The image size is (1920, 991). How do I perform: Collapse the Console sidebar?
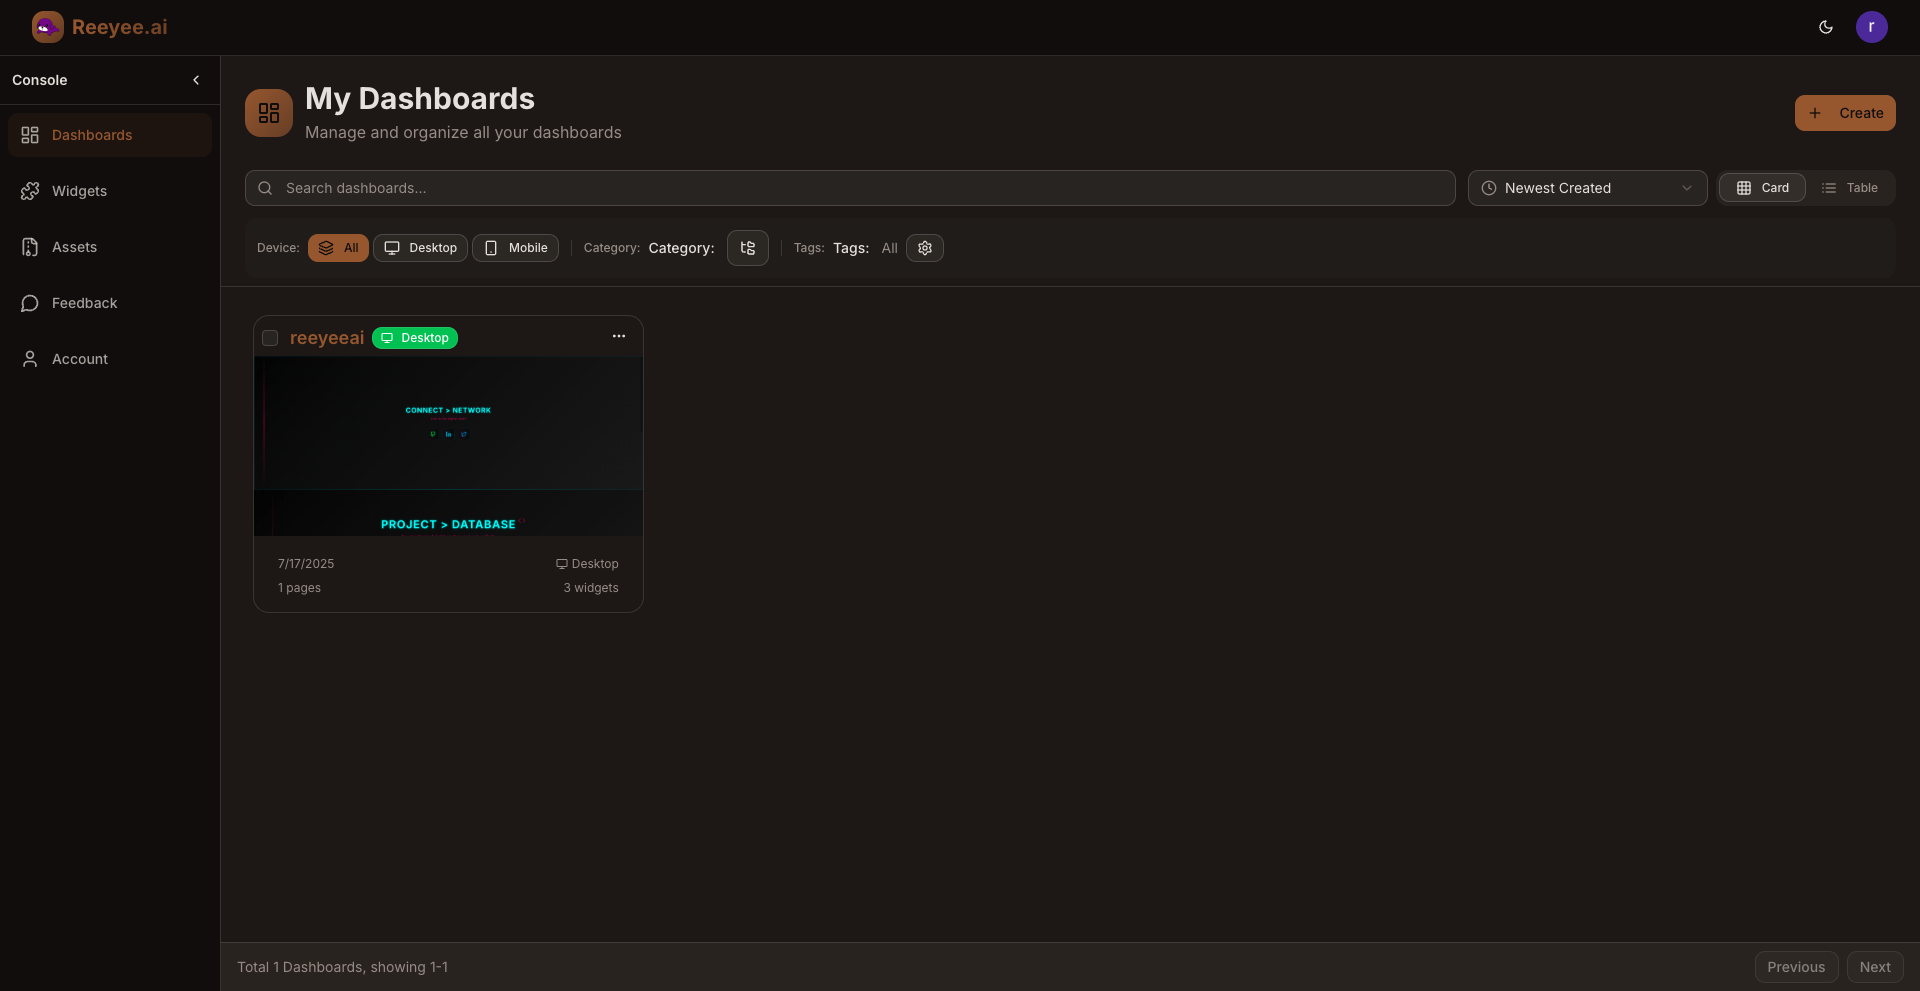click(x=196, y=80)
